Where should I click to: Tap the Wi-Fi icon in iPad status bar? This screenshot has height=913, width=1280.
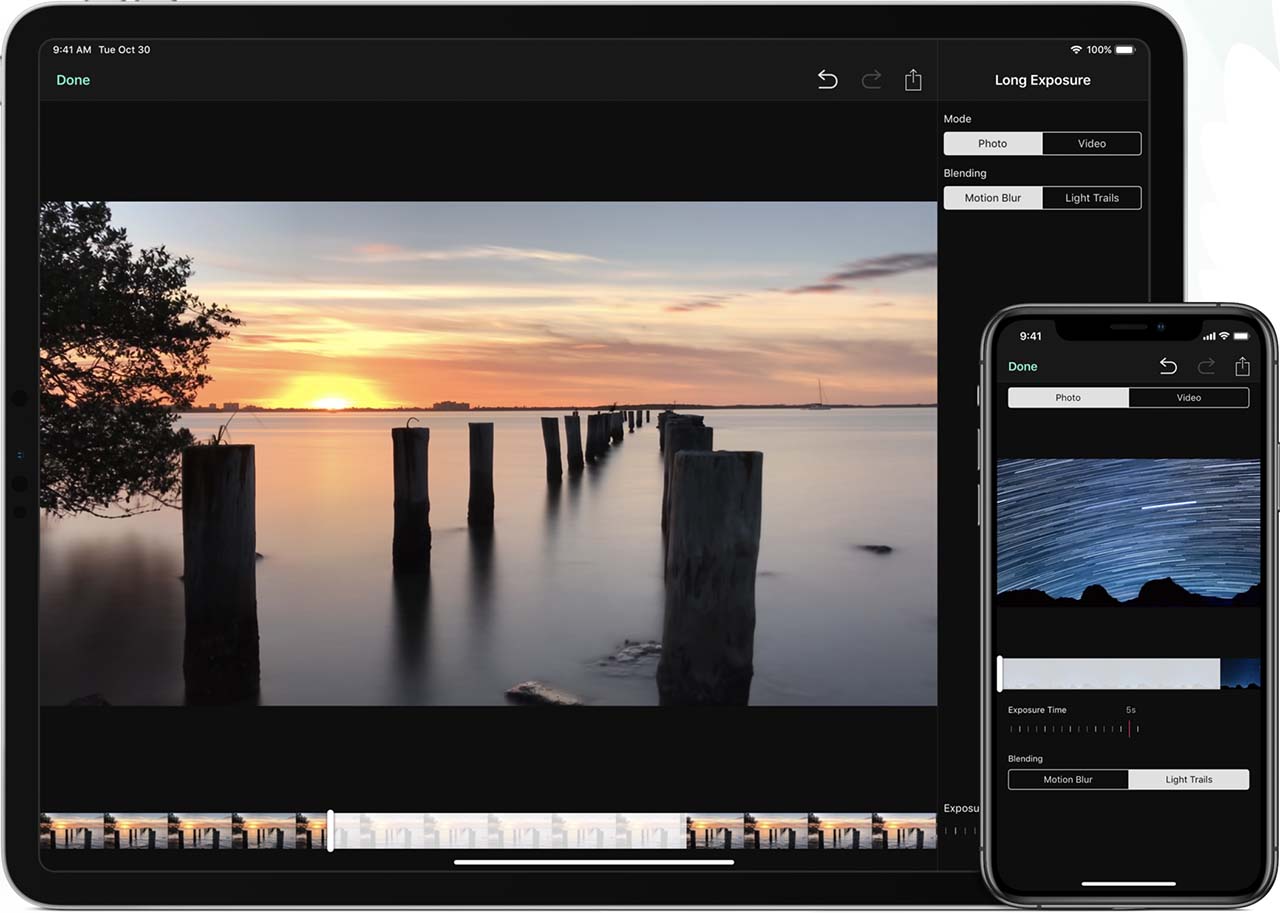tap(1076, 49)
